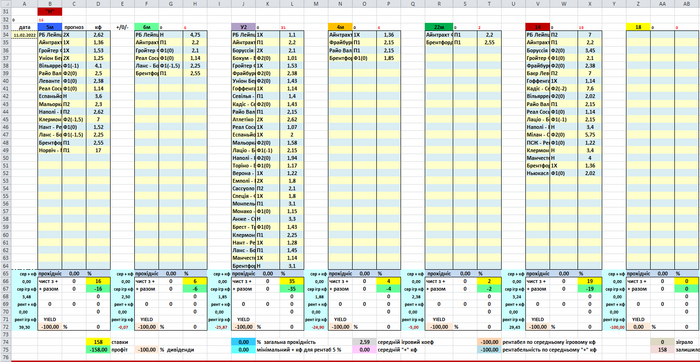
Task: Click the '+/0/-' header cell
Action: coord(122,27)
